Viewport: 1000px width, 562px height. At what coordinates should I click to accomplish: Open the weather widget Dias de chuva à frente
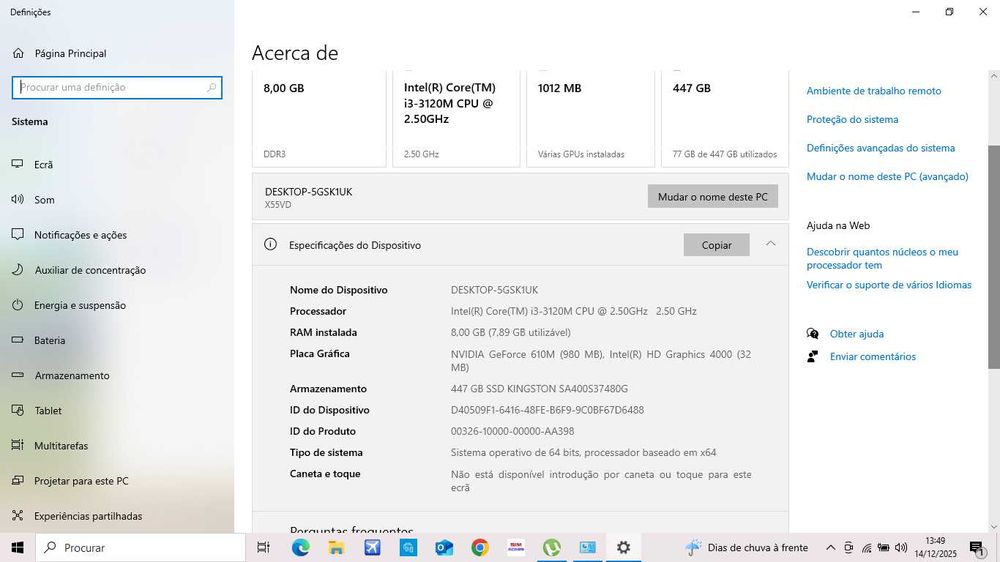click(746, 547)
